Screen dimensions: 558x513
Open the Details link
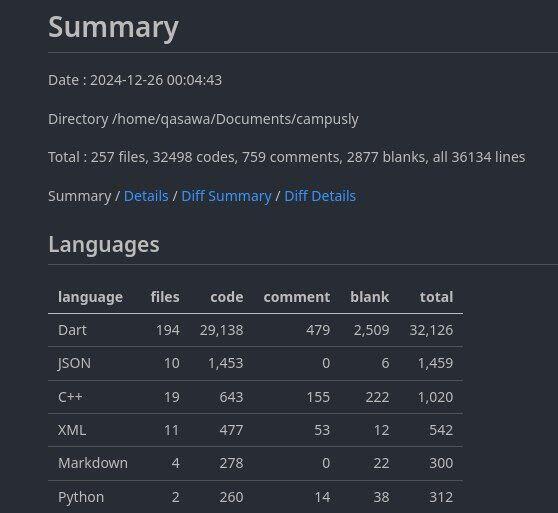pyautogui.click(x=146, y=196)
